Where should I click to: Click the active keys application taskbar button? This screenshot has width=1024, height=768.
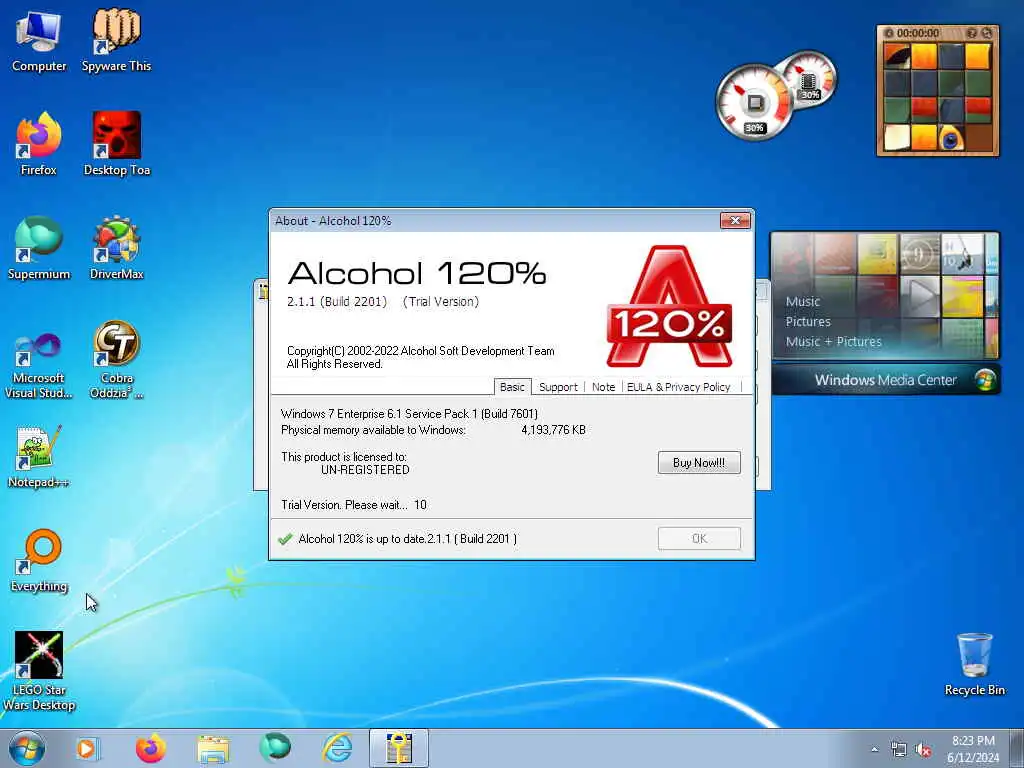399,748
